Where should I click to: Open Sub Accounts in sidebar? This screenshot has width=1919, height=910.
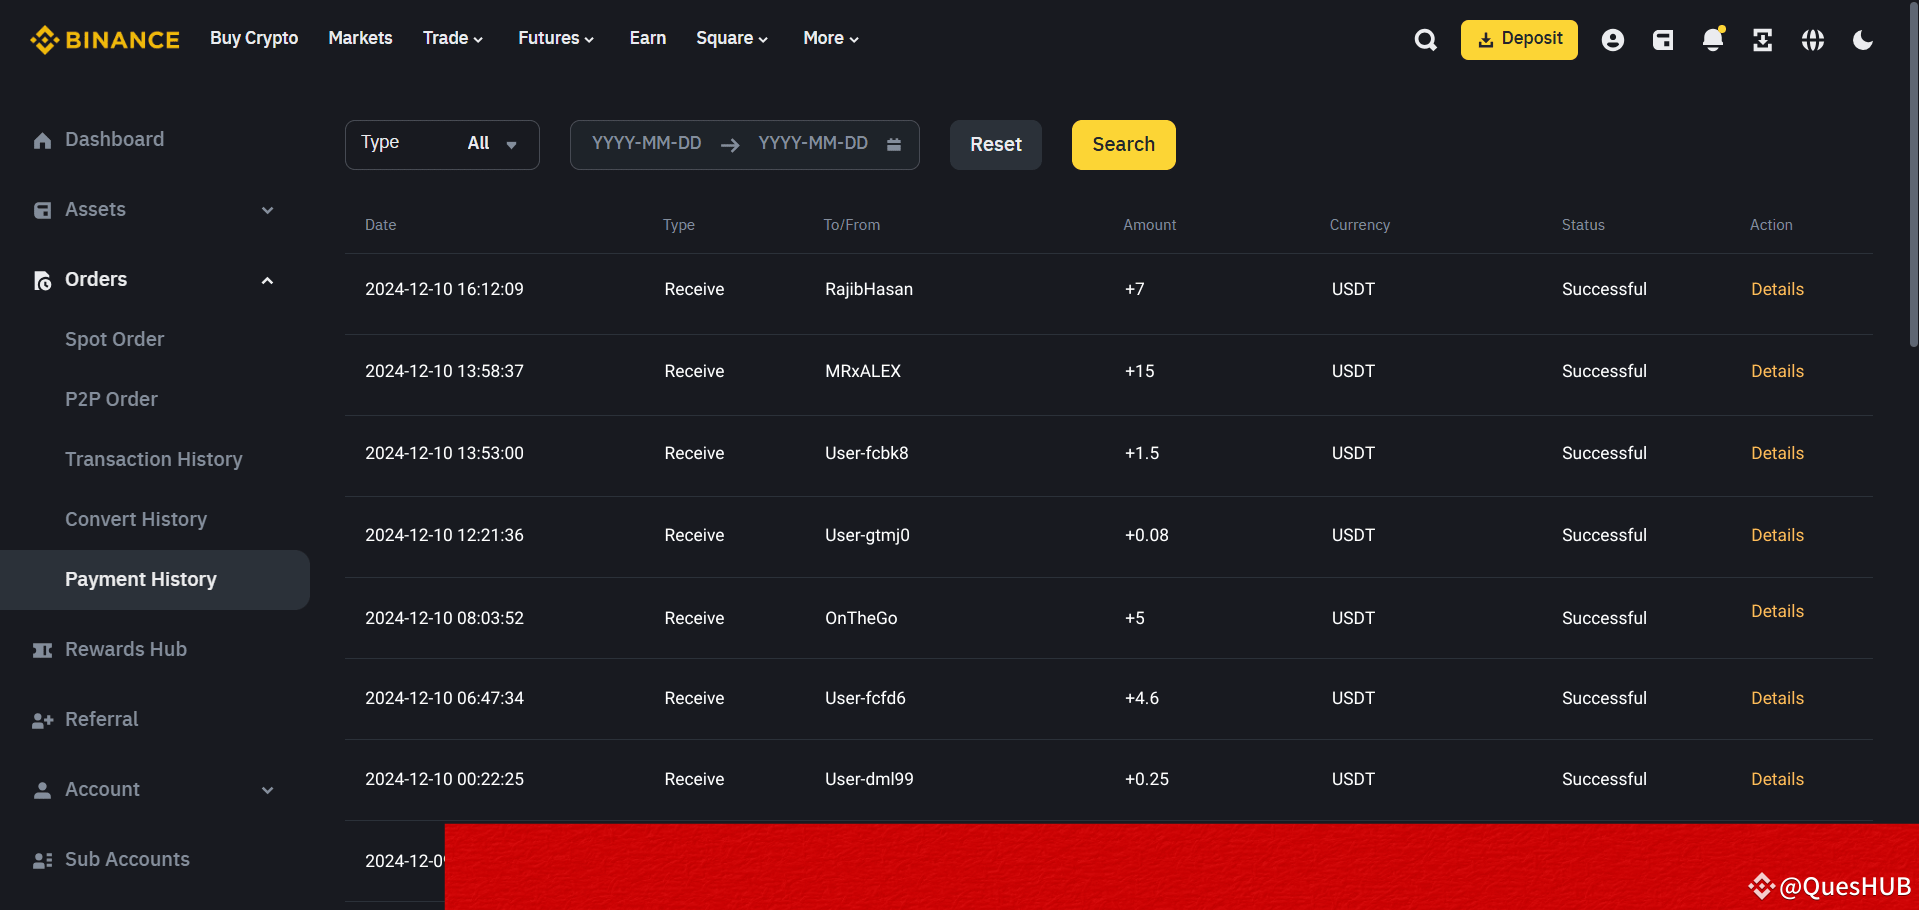tap(127, 860)
